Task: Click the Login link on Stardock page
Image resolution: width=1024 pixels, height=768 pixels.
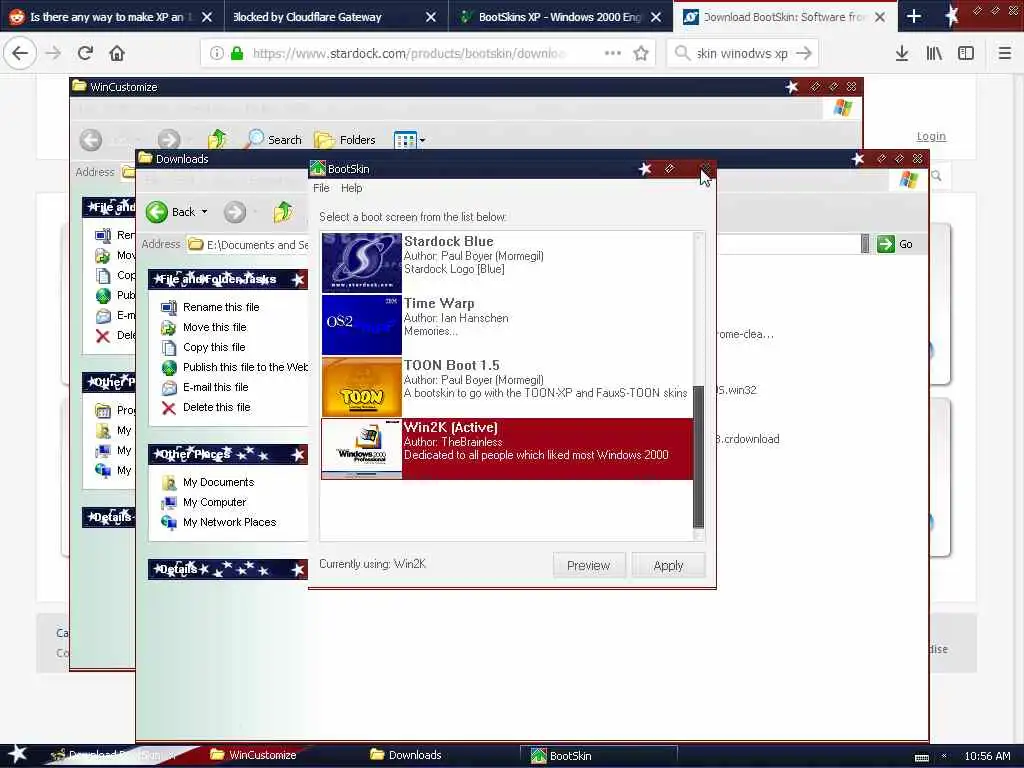Action: 931,136
